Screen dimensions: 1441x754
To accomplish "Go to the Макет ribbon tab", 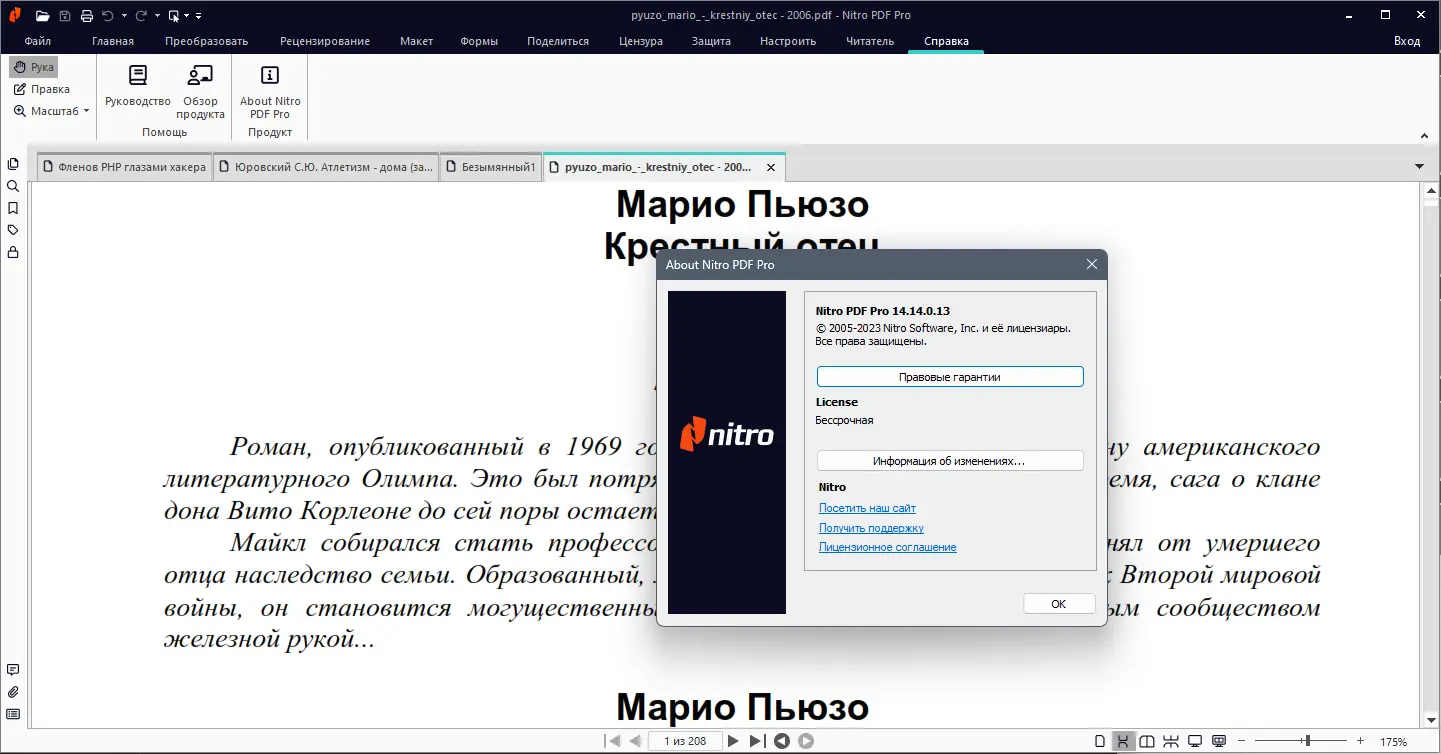I will click(x=416, y=41).
